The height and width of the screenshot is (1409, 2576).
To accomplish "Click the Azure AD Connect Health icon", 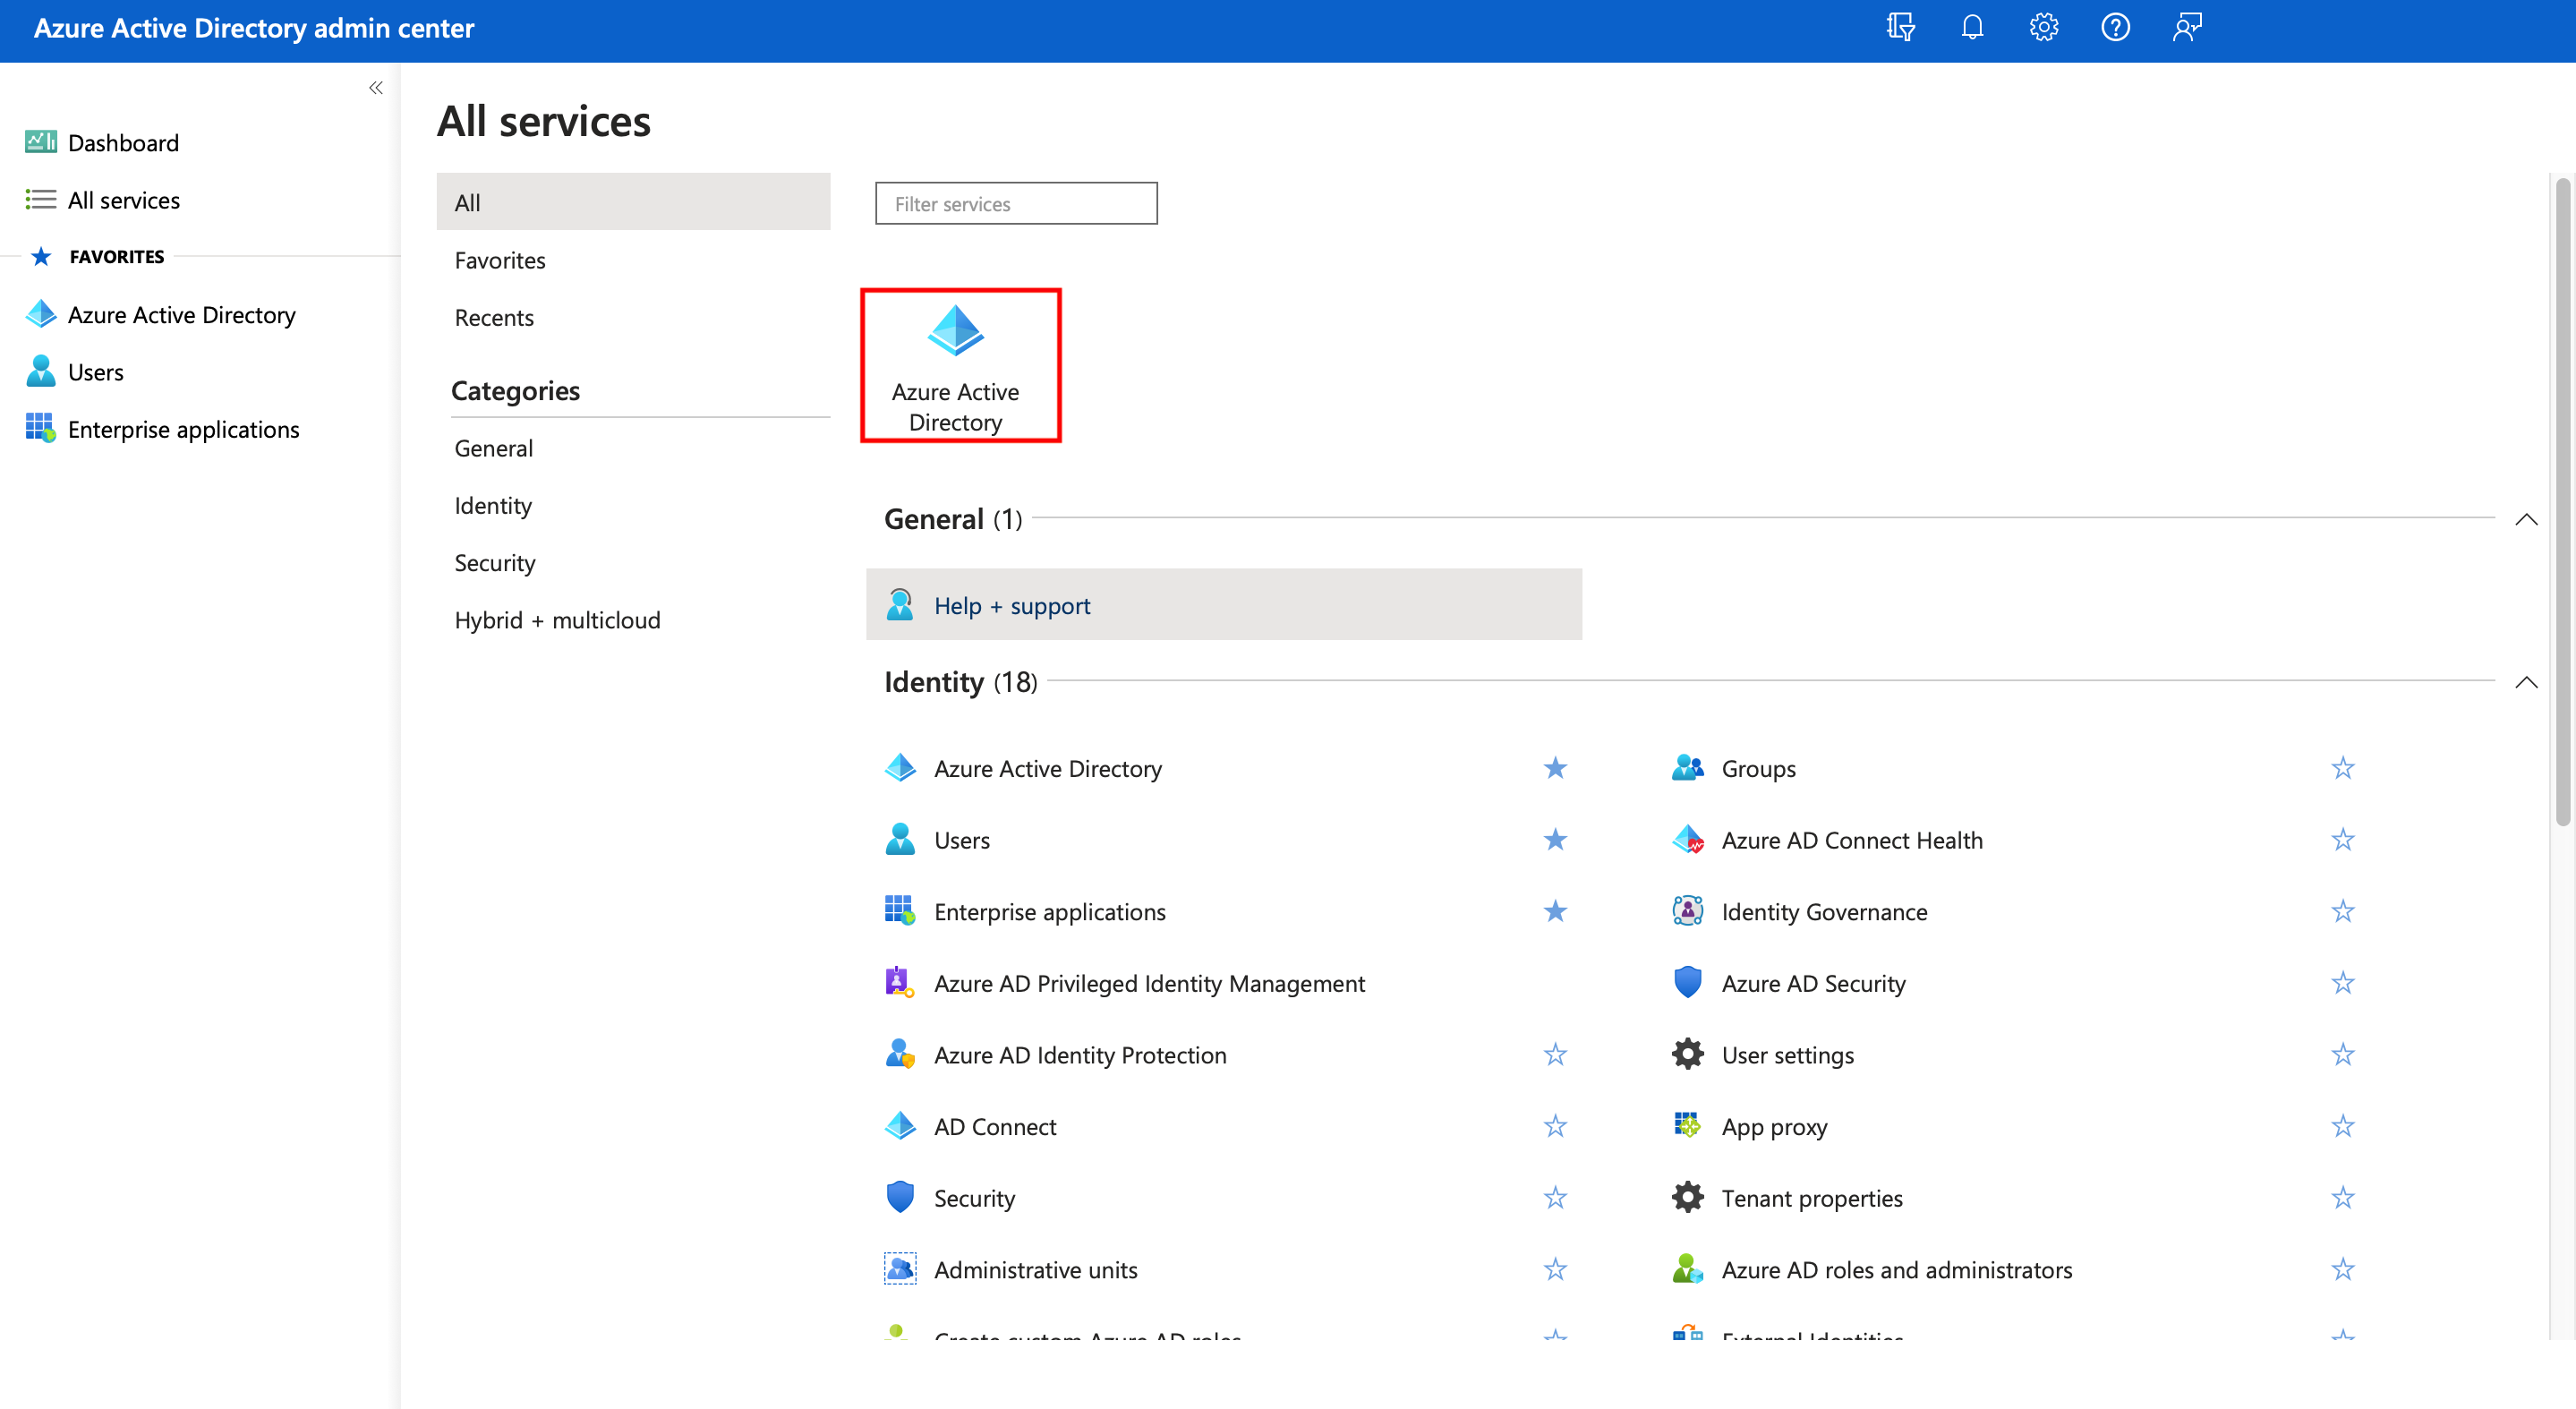I will point(1687,840).
